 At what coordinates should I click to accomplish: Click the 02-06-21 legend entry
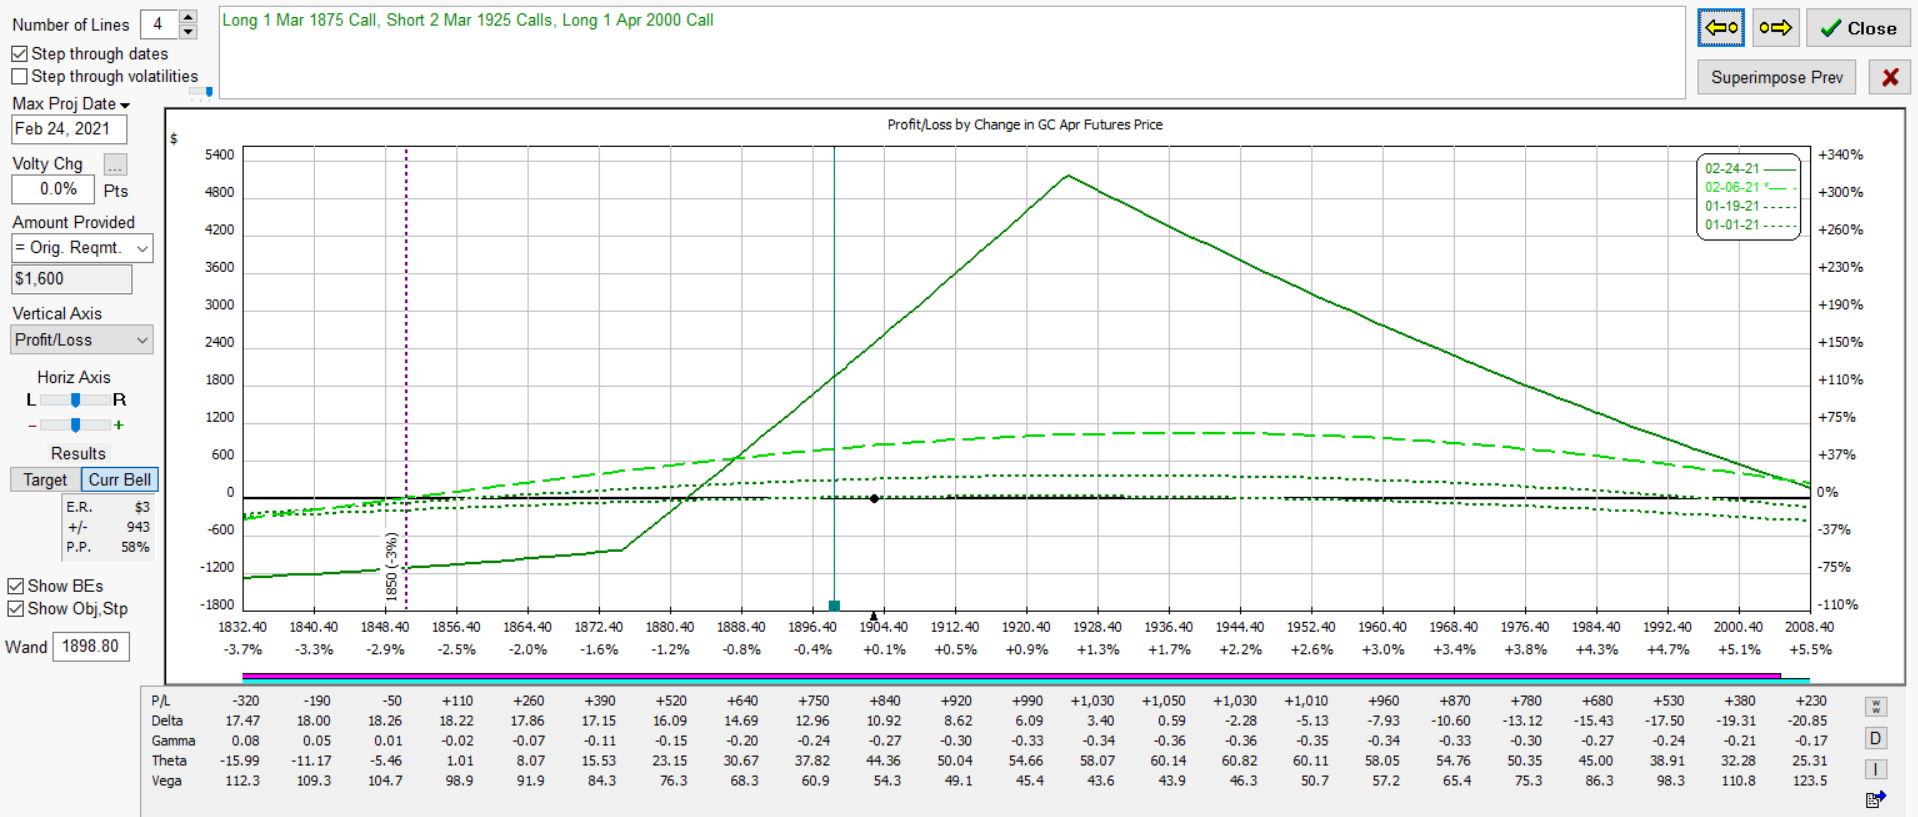pos(1749,187)
